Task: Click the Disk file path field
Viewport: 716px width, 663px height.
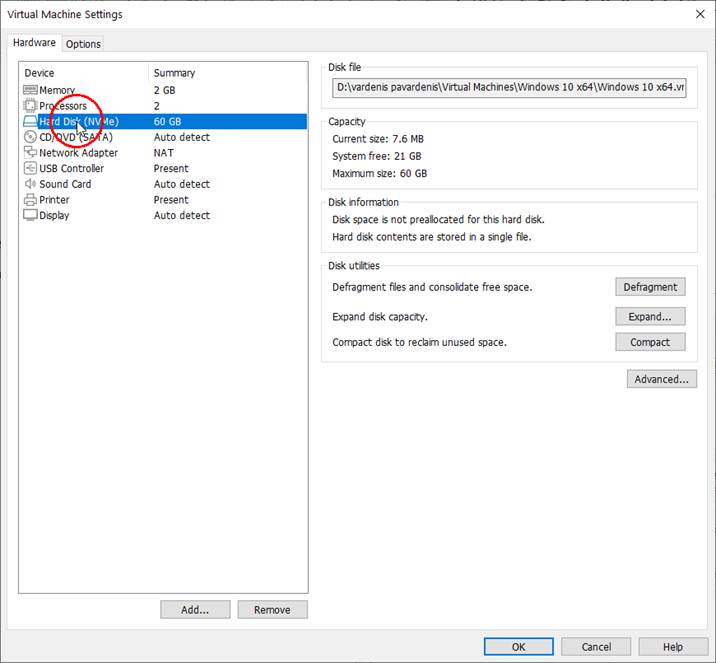Action: click(x=510, y=88)
